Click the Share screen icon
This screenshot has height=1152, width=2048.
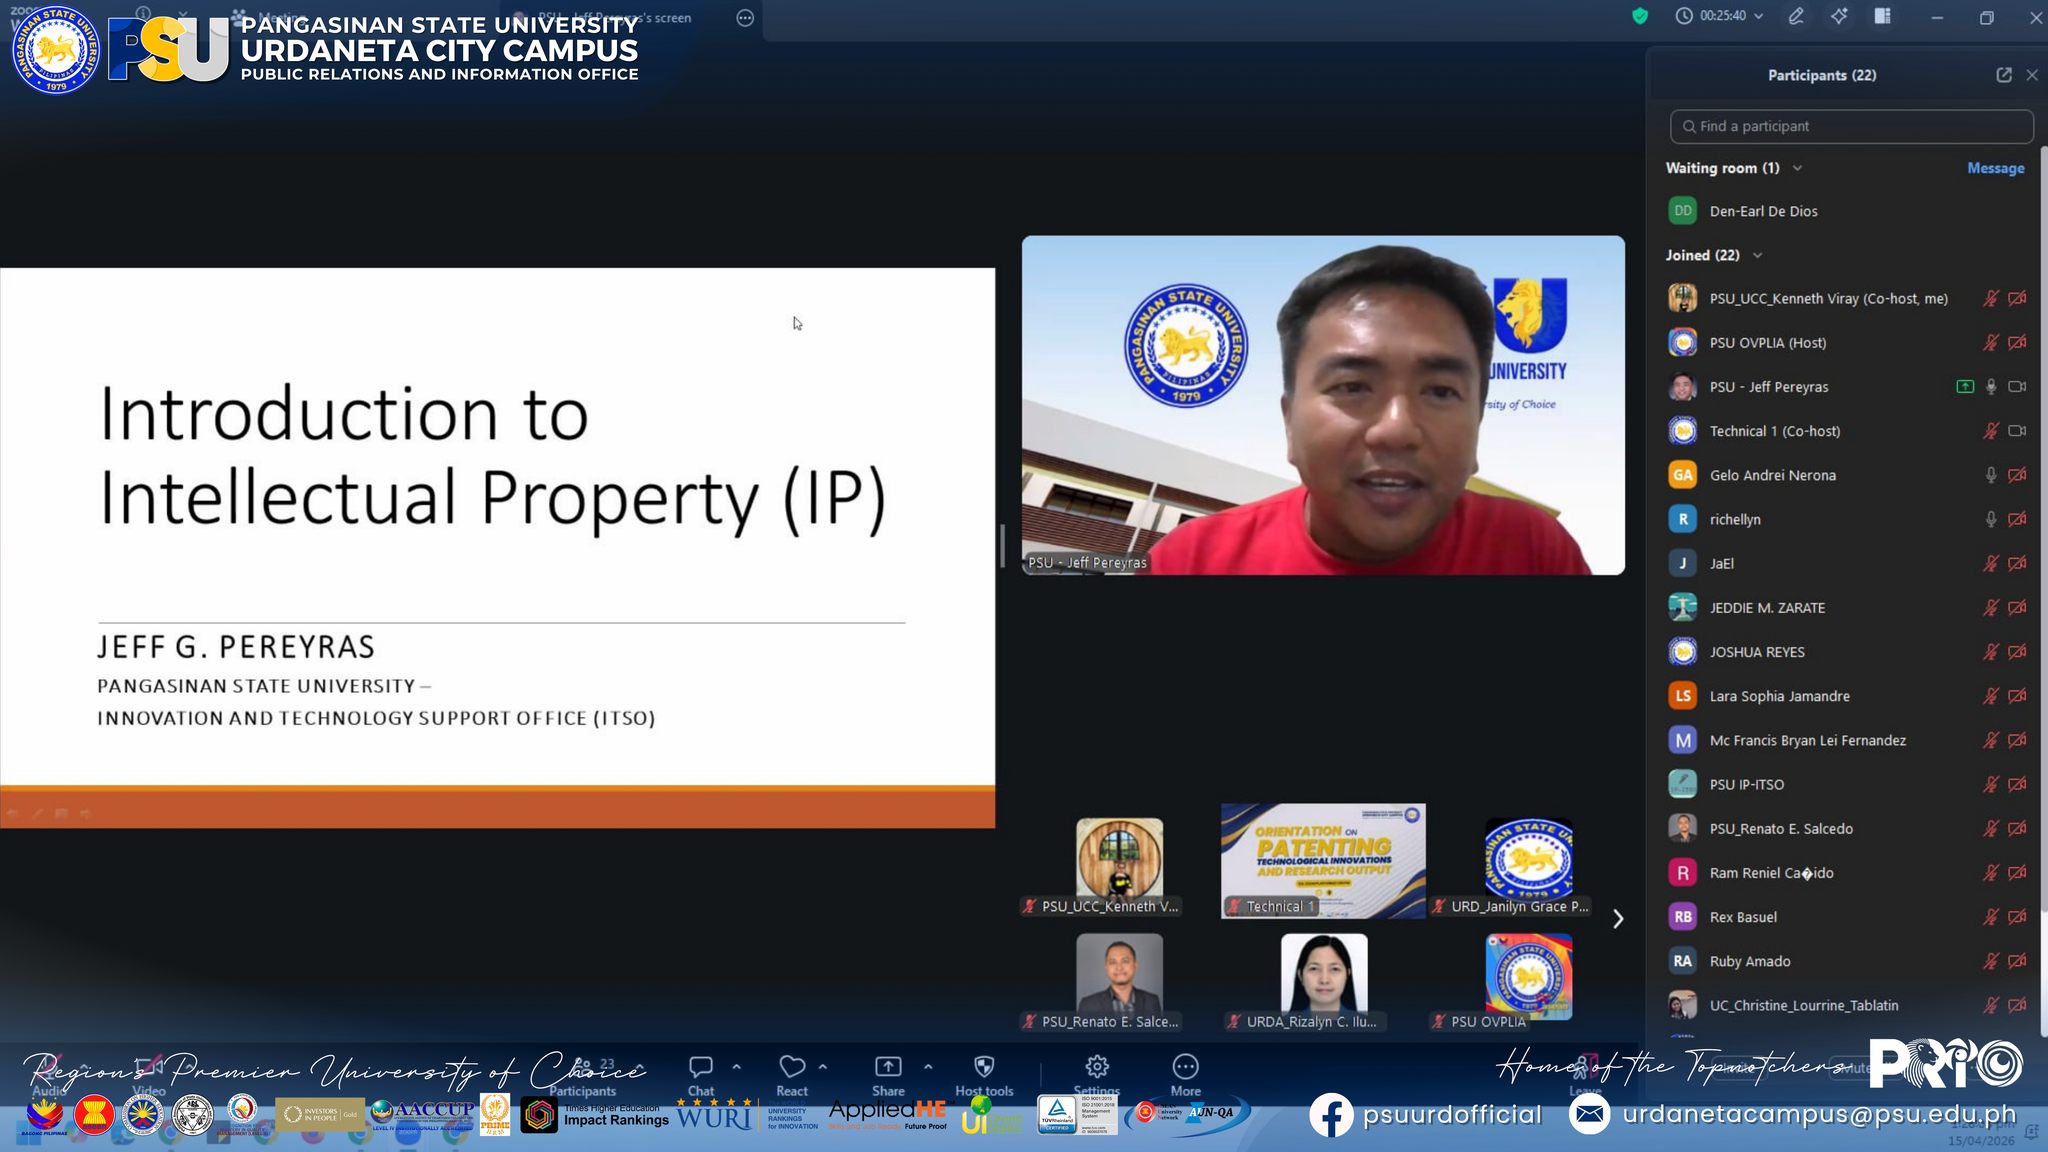click(888, 1067)
